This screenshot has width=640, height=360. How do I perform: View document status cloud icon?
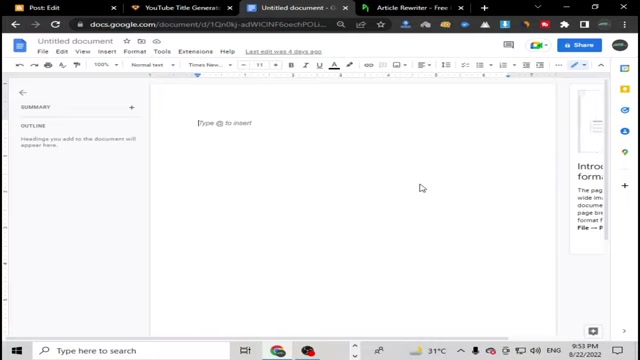(x=156, y=41)
